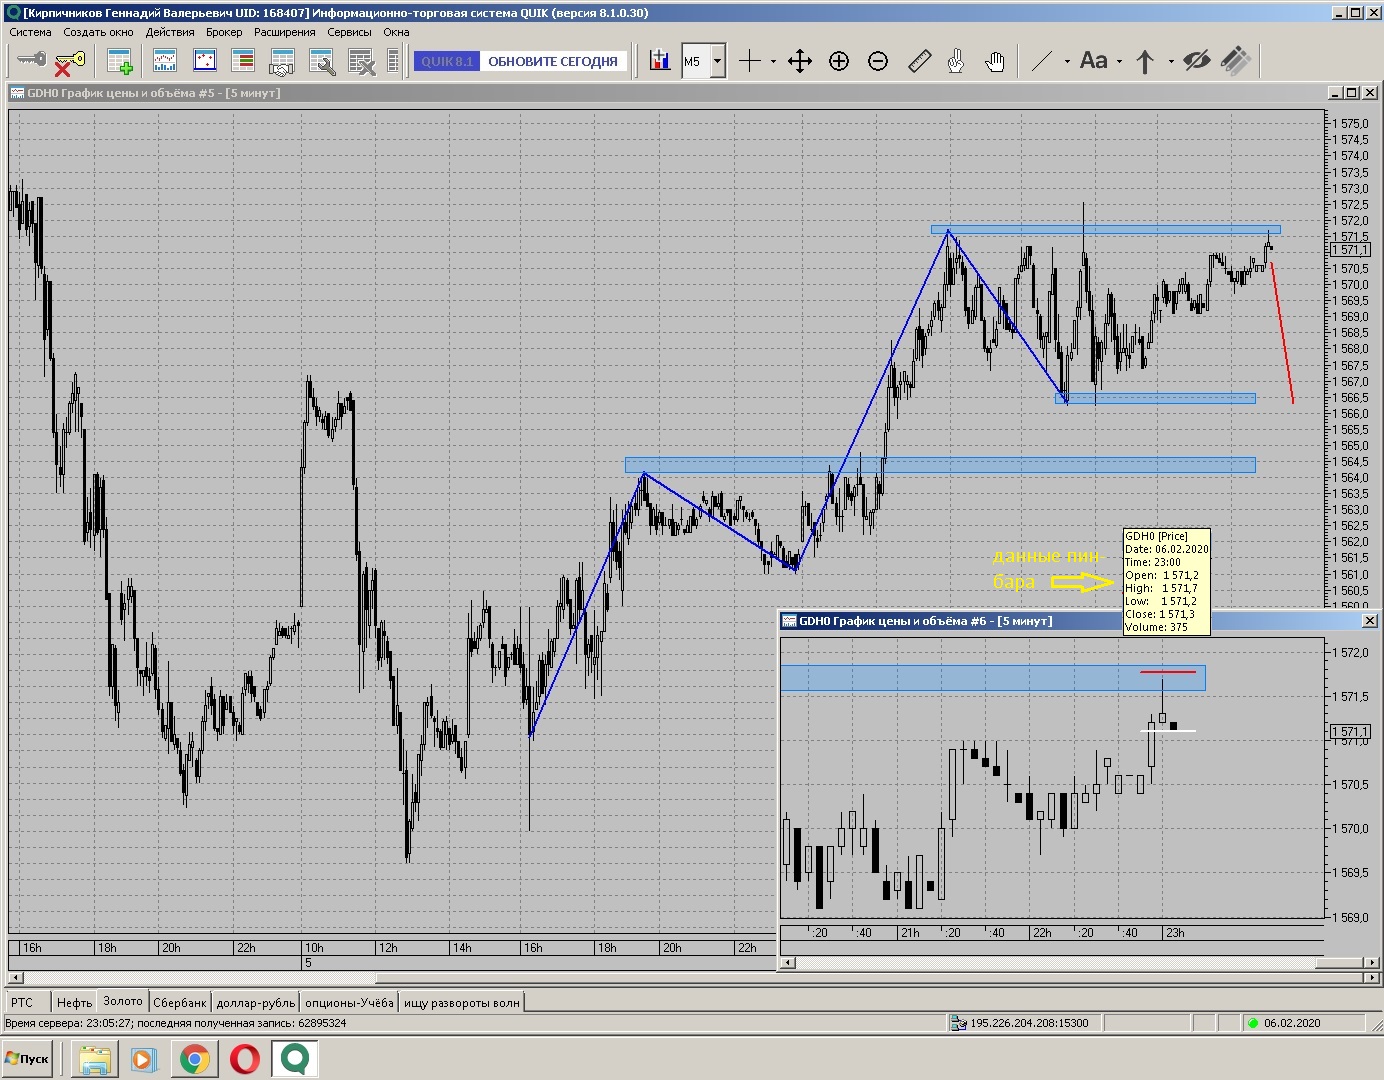Click the disconnect key icon with red cross
Viewport: 1384px width, 1080px height.
click(69, 61)
